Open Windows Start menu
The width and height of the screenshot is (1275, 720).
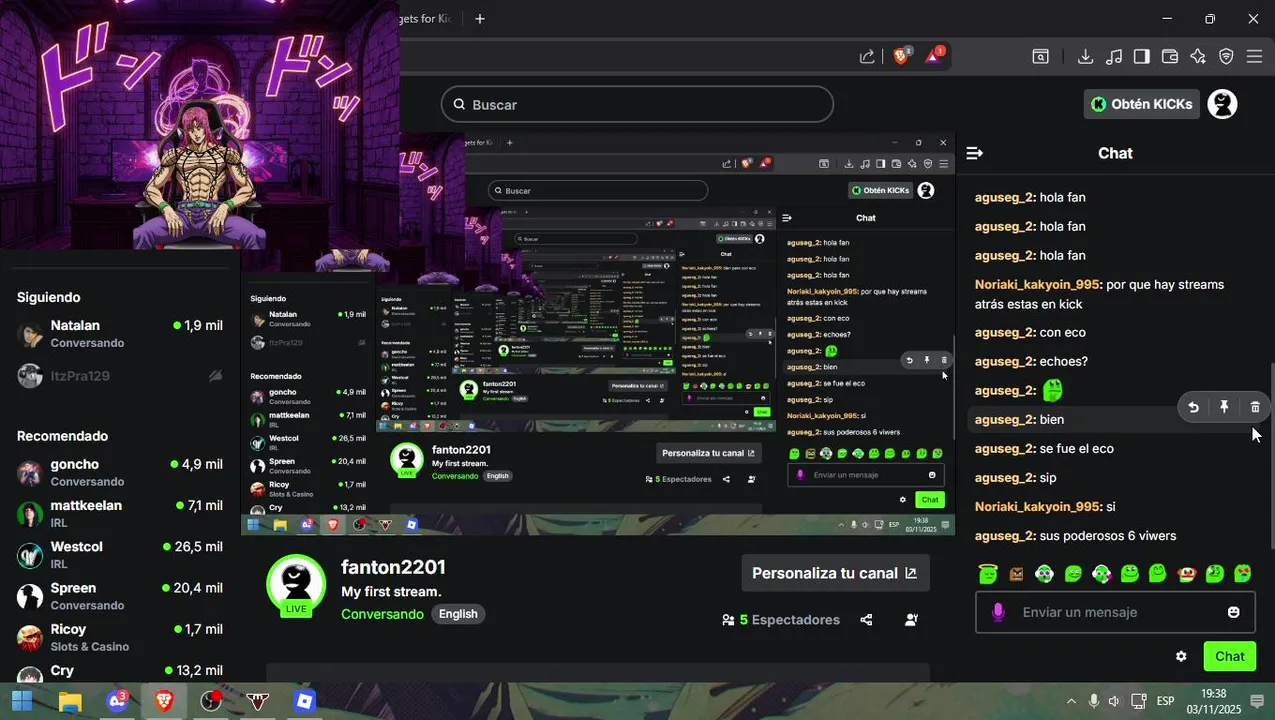tap(22, 701)
